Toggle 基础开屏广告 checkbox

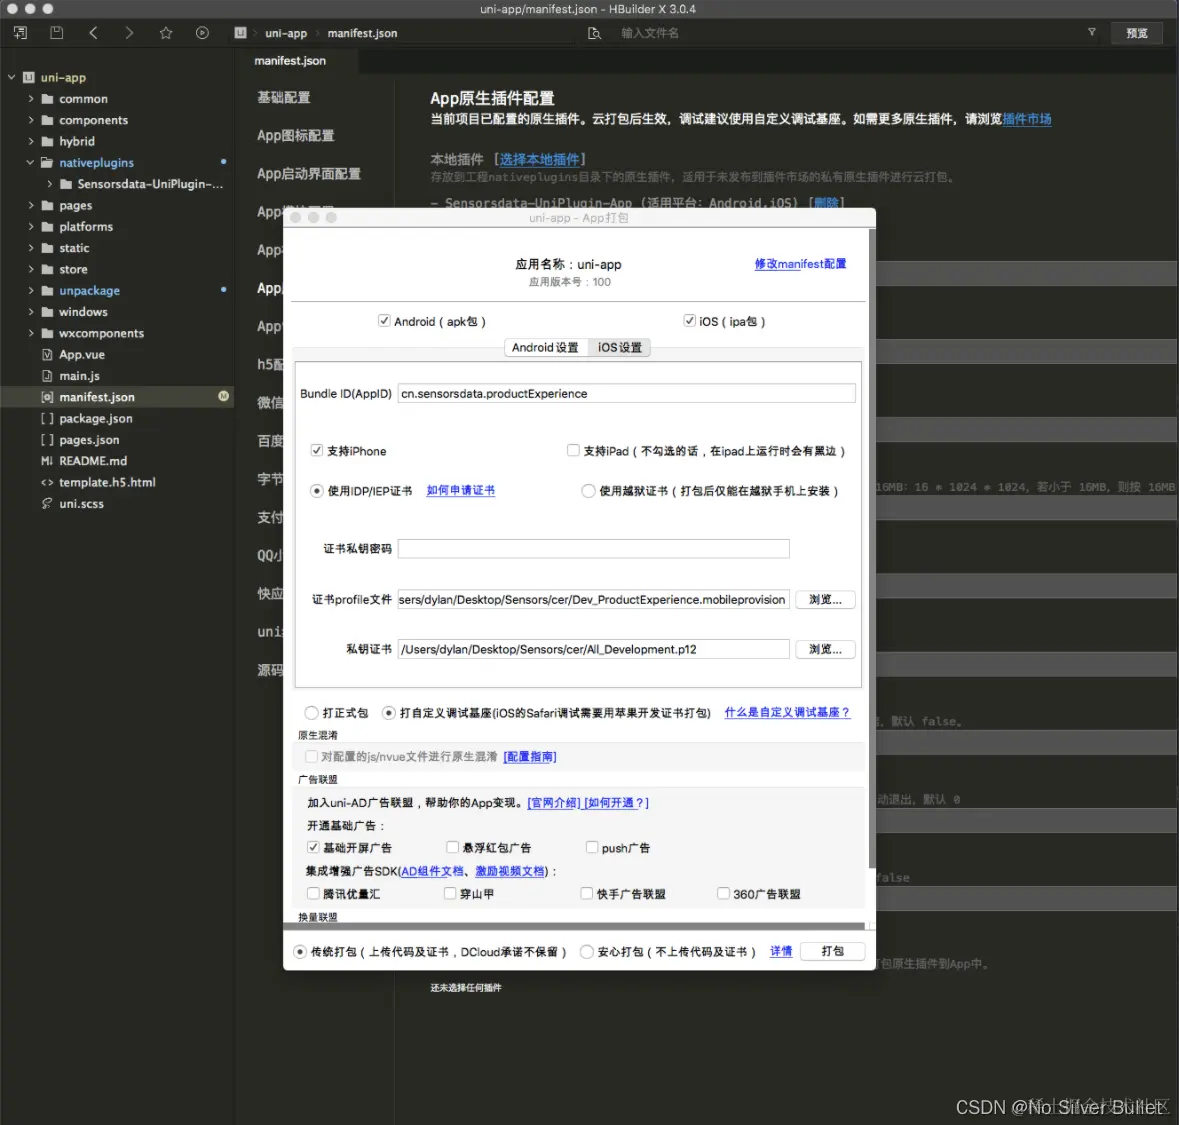(x=313, y=848)
